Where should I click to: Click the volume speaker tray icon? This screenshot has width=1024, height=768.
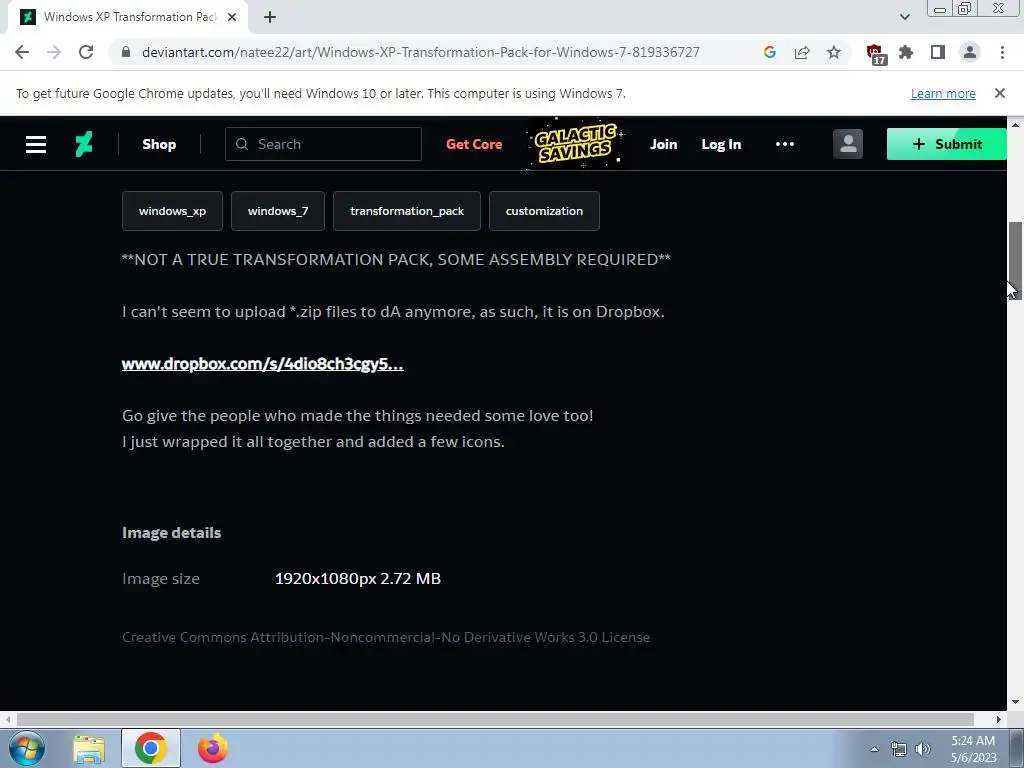coord(923,749)
